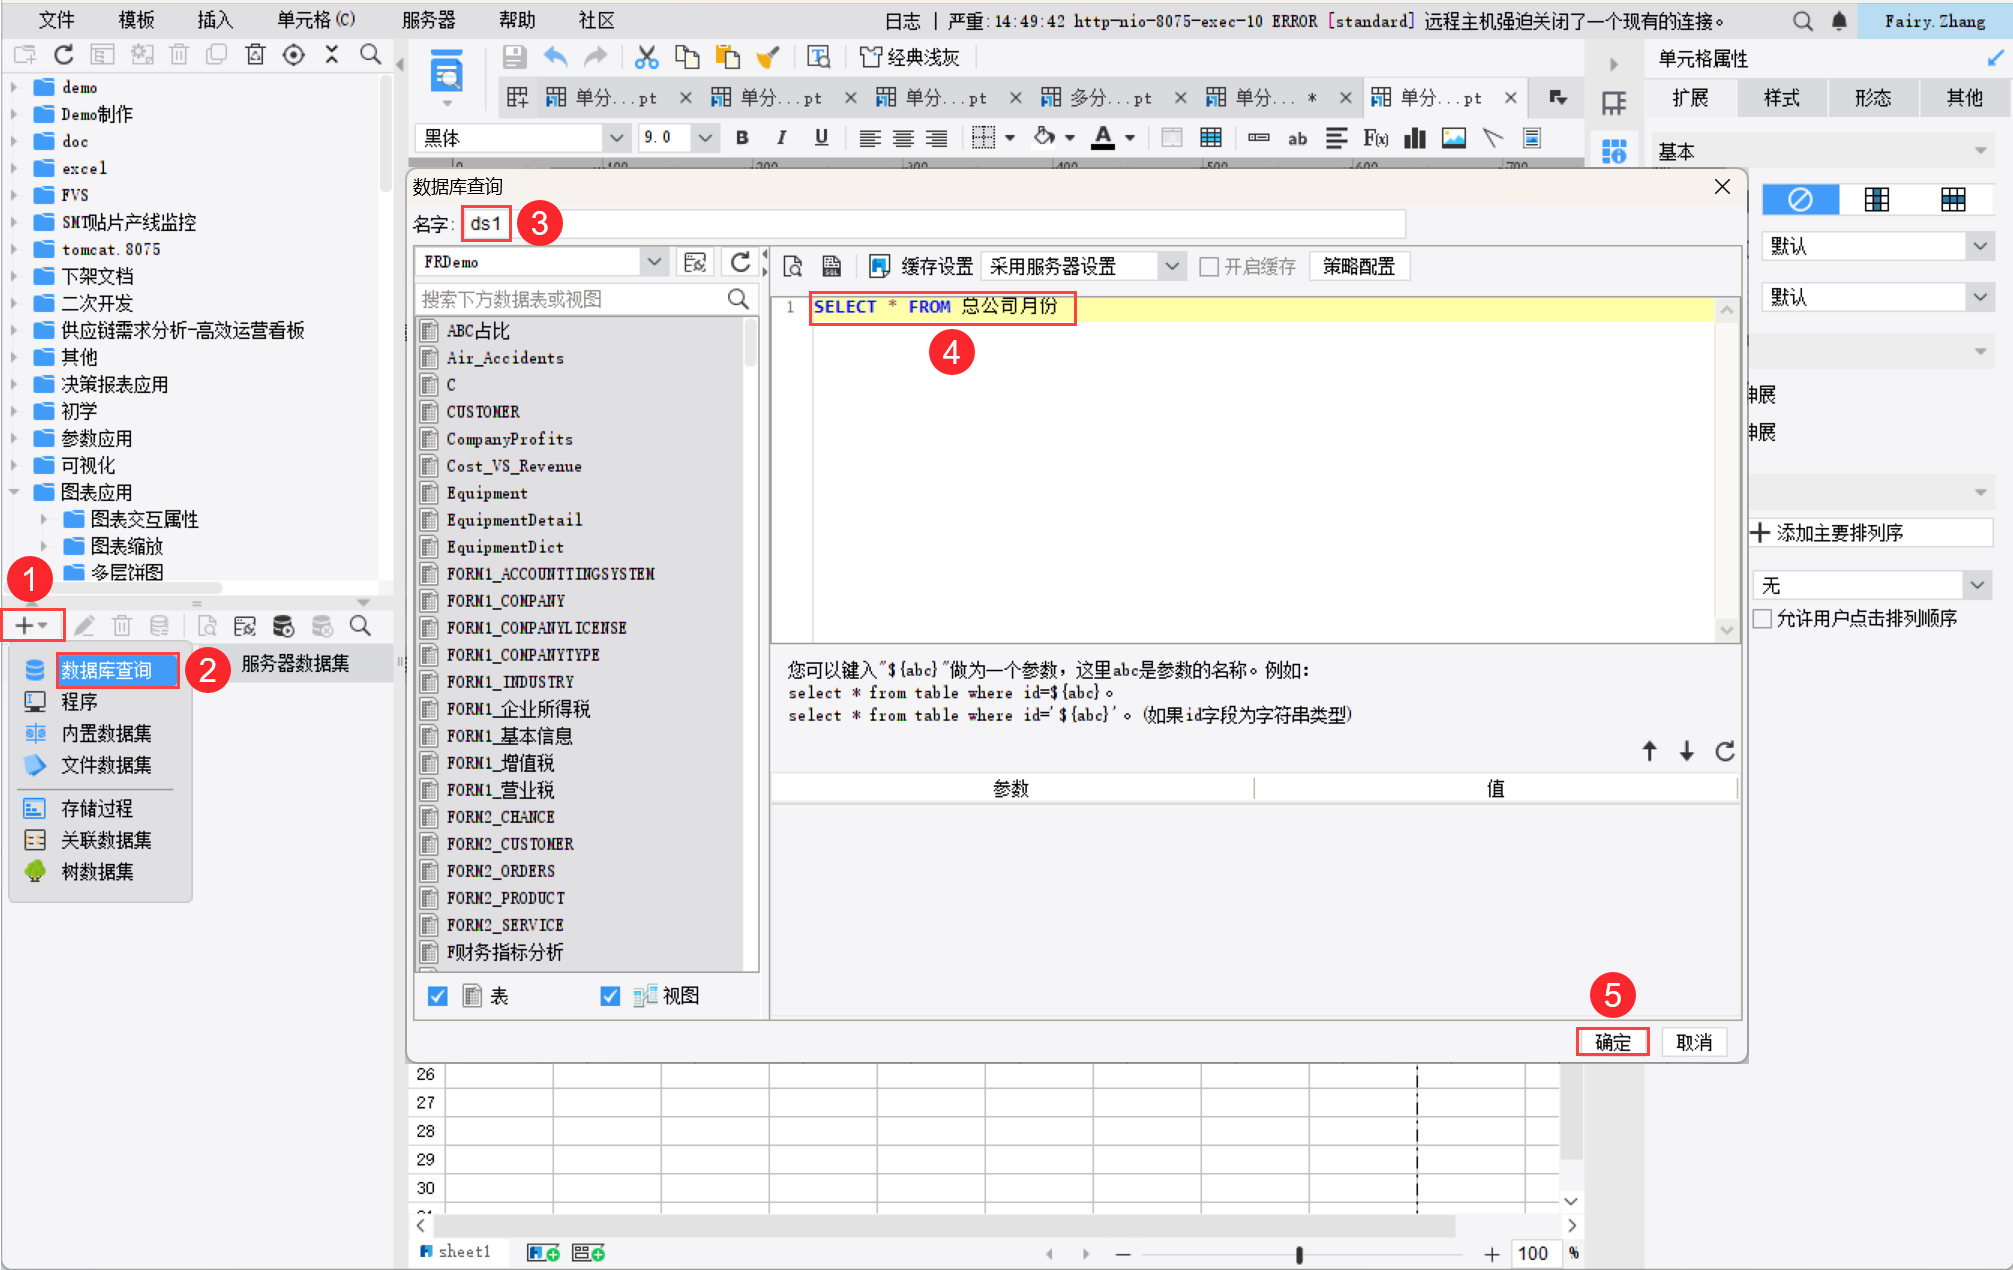Click the format painter brush icon
Viewport: 2013px width, 1270px height.
pyautogui.click(x=768, y=57)
